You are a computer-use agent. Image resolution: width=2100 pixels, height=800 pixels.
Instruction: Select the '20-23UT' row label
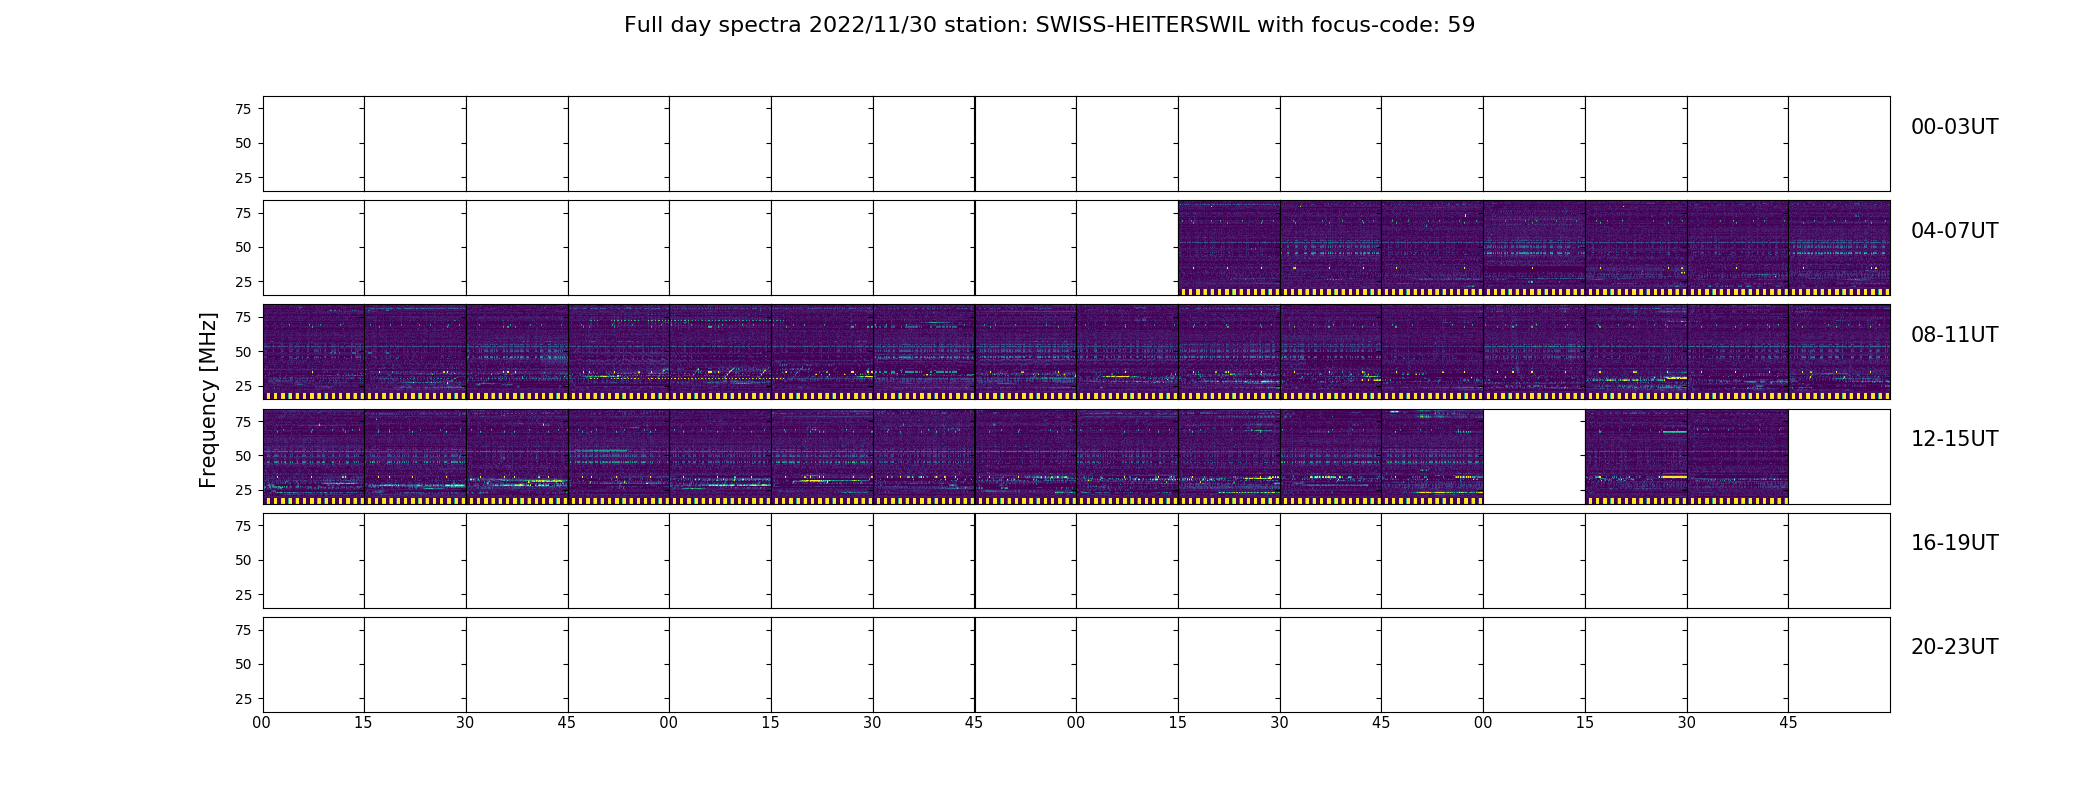click(x=1954, y=647)
